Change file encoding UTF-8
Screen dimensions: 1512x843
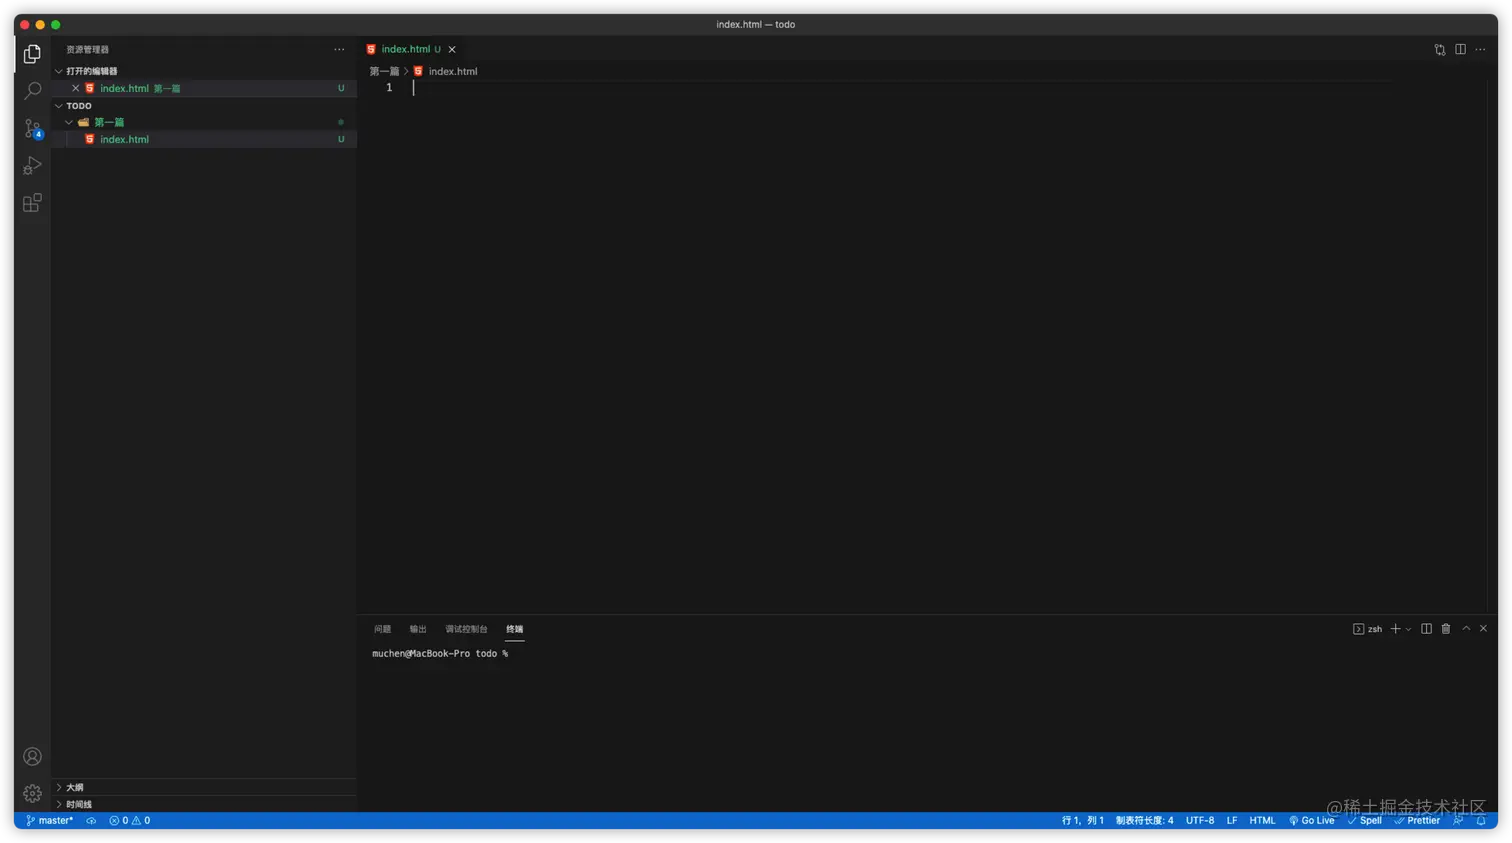[1200, 821]
